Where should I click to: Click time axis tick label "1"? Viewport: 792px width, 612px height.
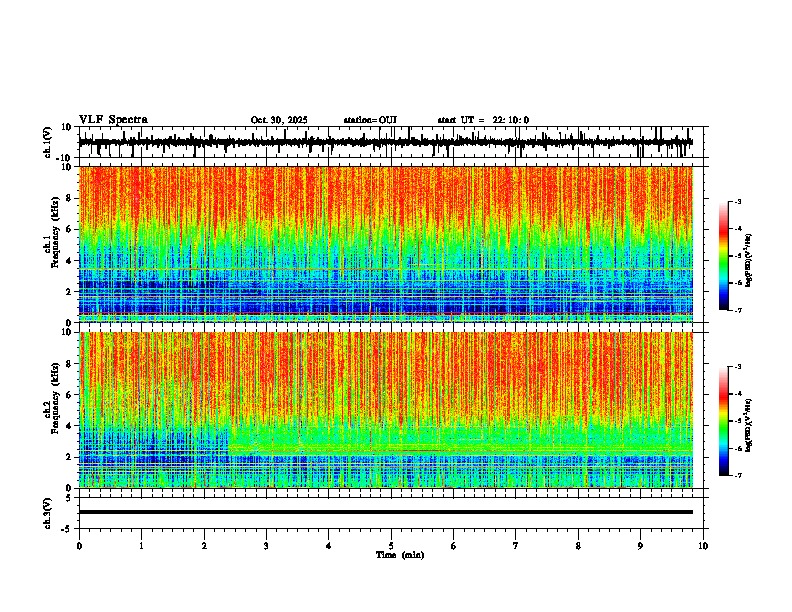pos(141,546)
